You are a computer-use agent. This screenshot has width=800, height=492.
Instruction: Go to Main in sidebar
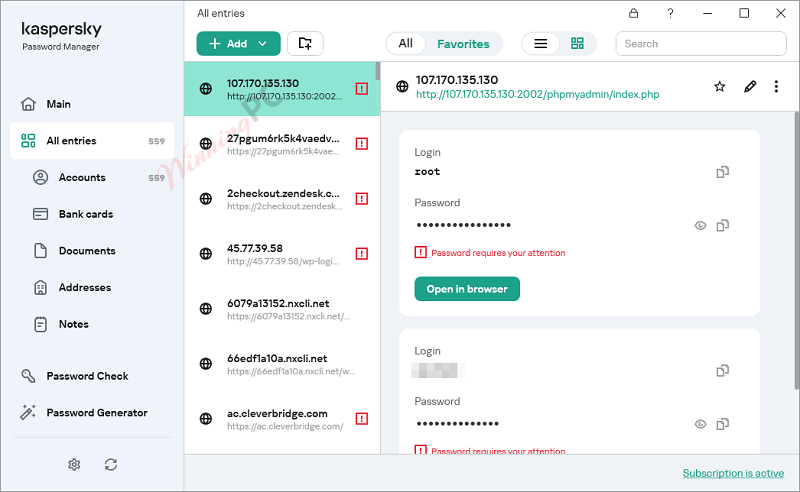pos(92,104)
